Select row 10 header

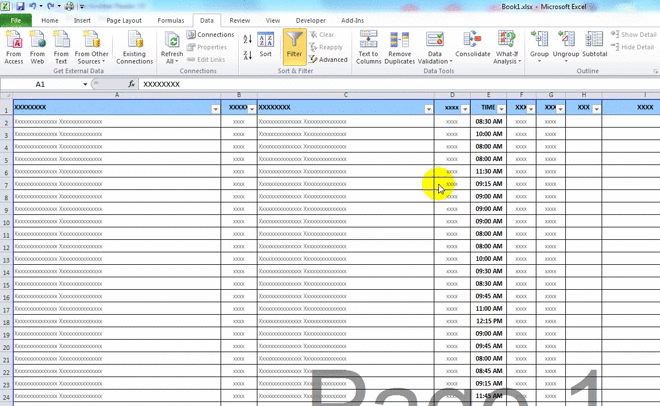click(6, 222)
